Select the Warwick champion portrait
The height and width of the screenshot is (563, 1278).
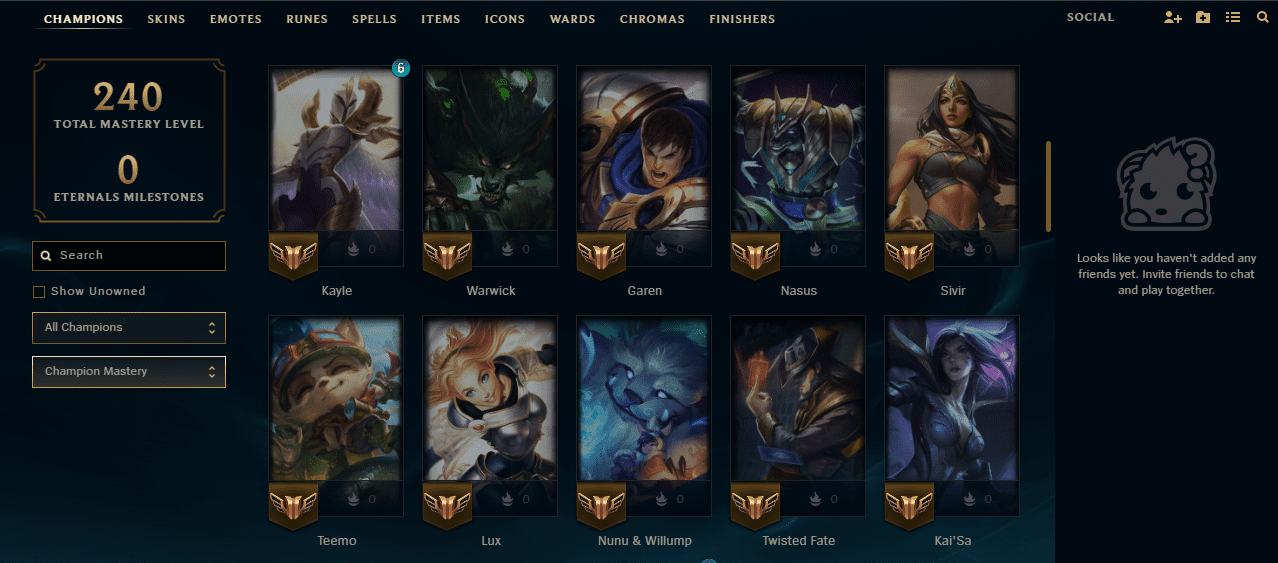click(490, 166)
